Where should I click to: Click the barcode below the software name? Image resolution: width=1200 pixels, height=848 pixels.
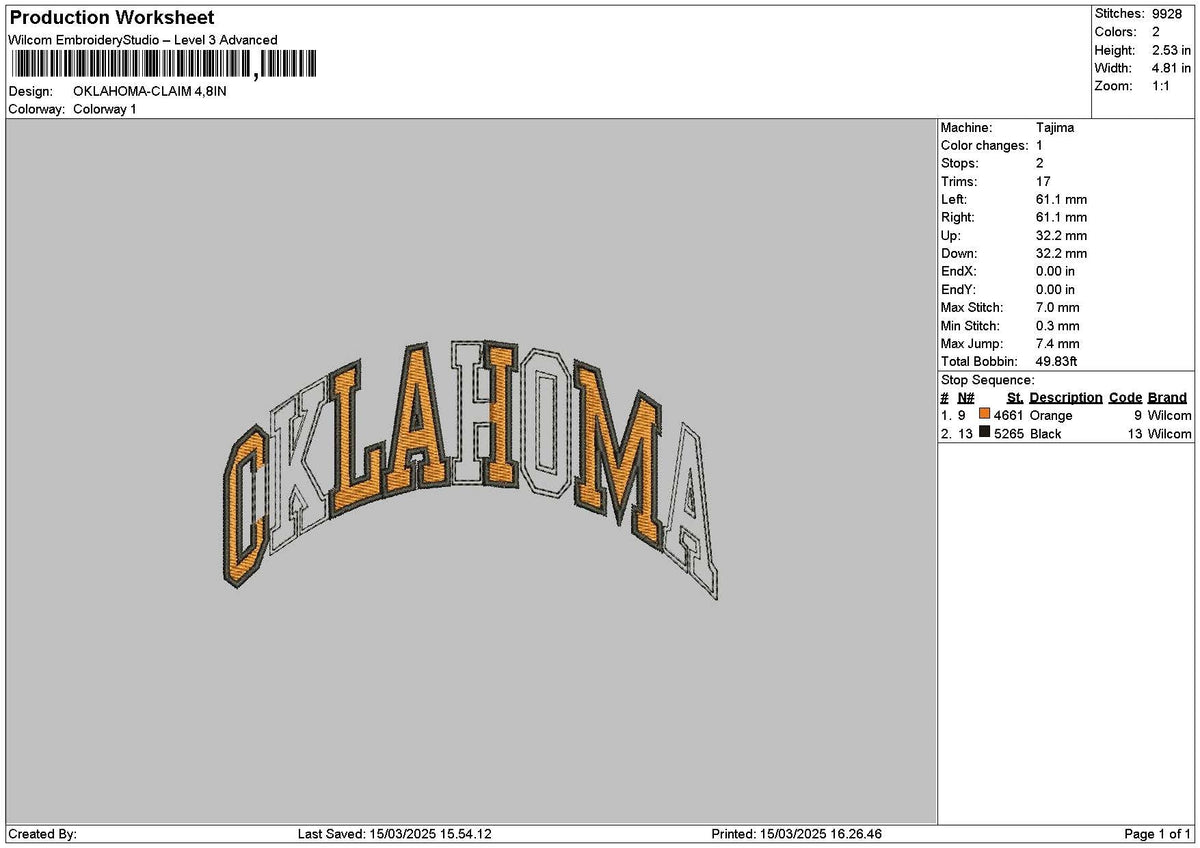click(163, 65)
